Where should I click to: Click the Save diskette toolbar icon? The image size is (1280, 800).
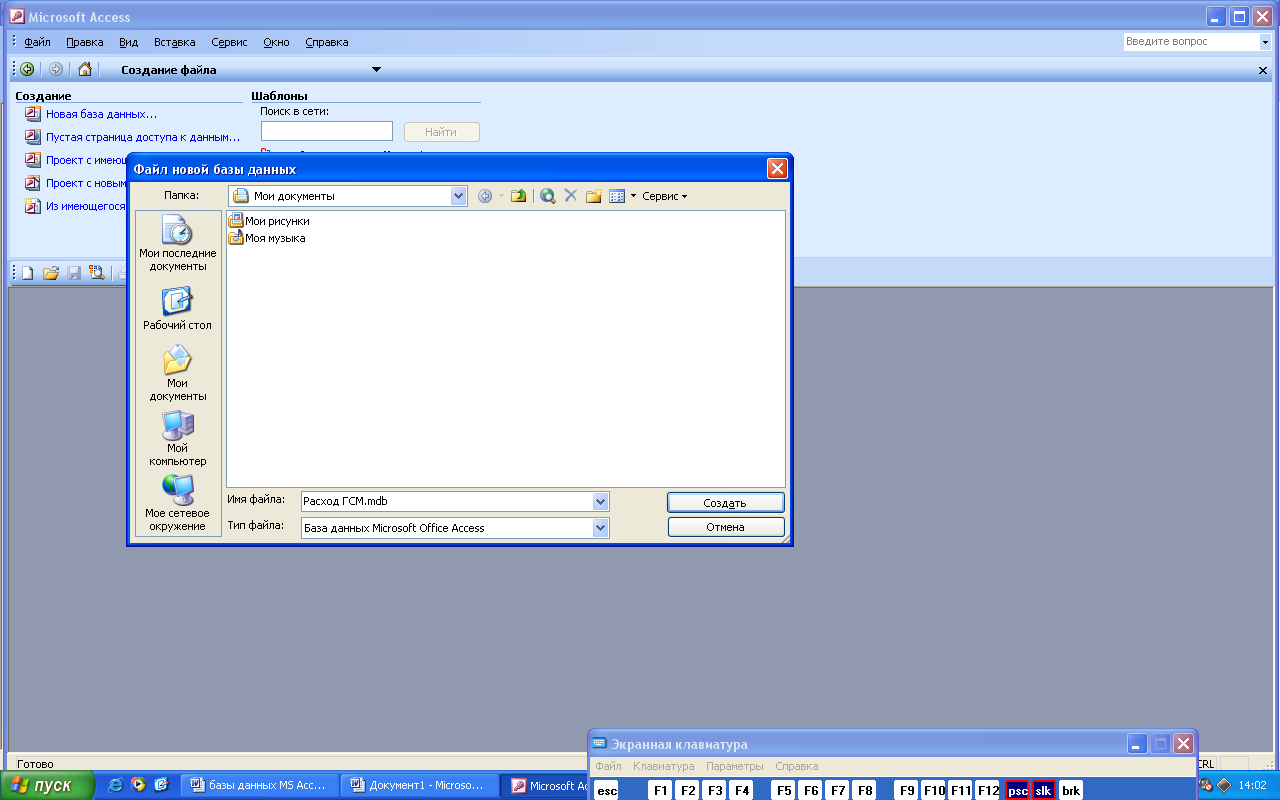[x=74, y=272]
